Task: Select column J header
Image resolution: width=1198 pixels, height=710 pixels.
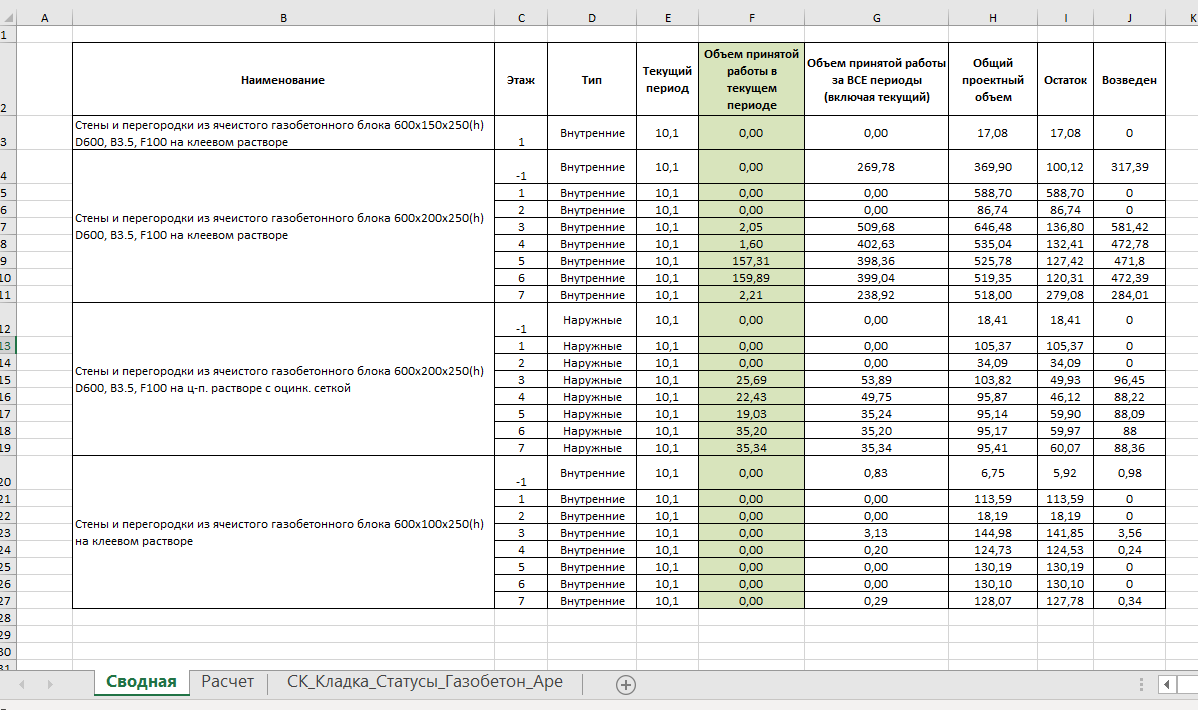Action: click(1129, 18)
